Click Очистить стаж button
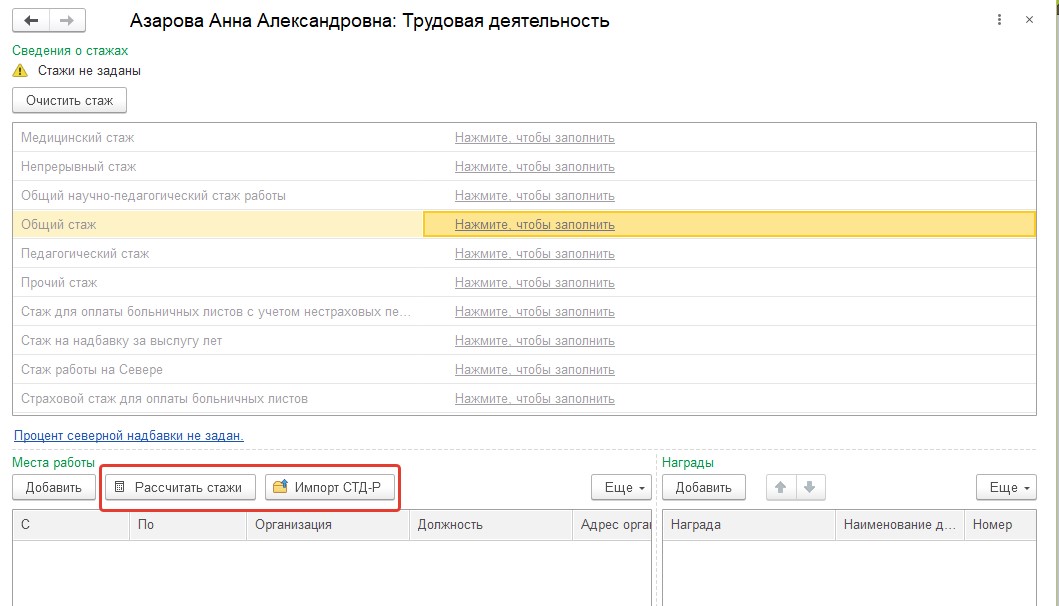Viewport: 1059px width, 606px height. (x=70, y=101)
